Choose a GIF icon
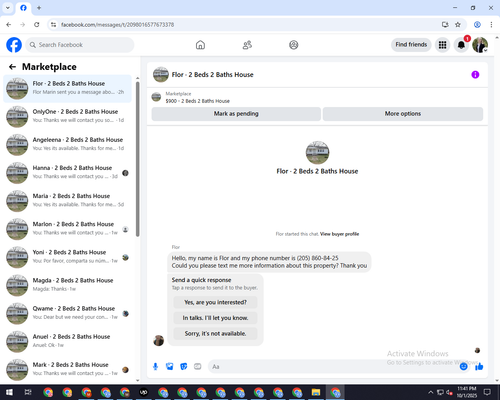Screen dimensions: 500x400 pos(198,367)
